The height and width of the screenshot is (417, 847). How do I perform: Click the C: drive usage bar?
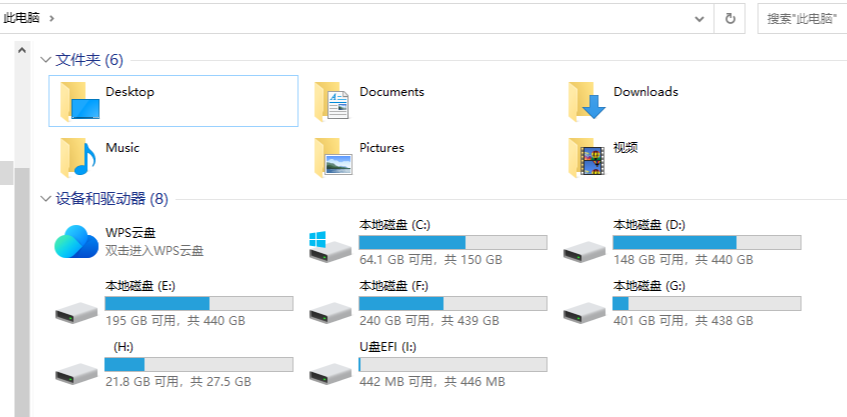453,242
